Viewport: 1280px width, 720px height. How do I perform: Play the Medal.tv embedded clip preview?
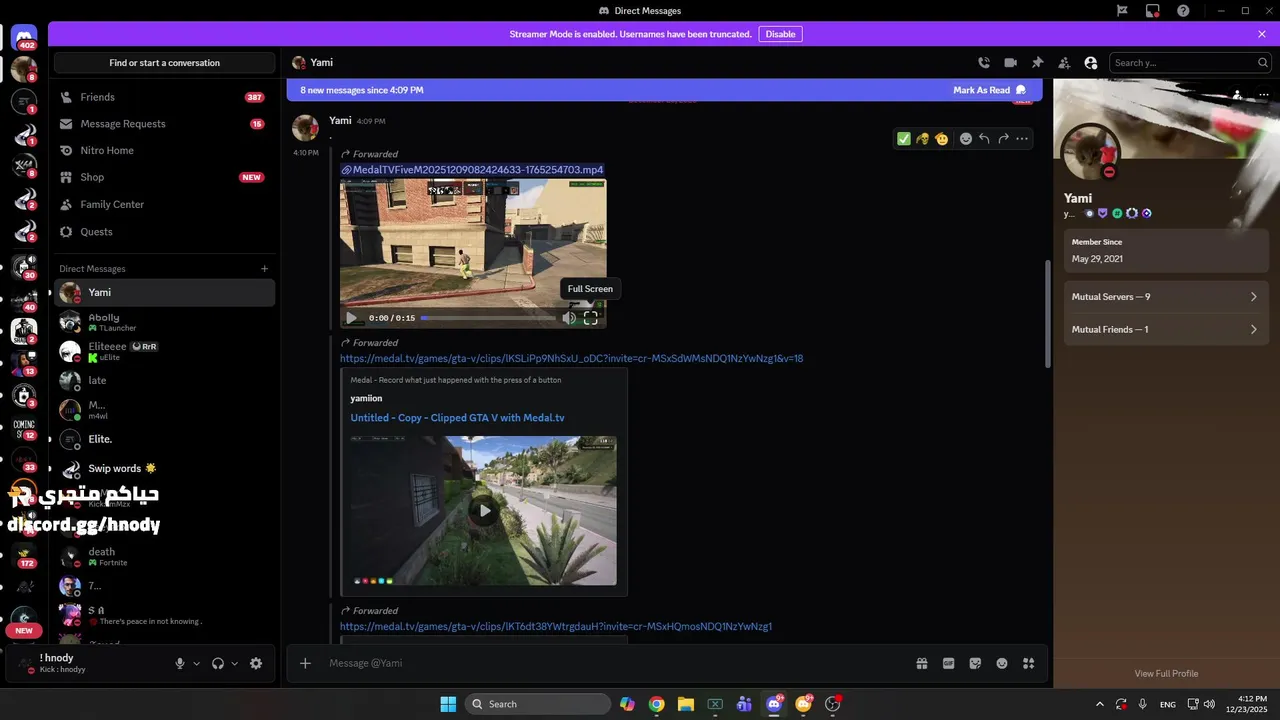[x=484, y=511]
